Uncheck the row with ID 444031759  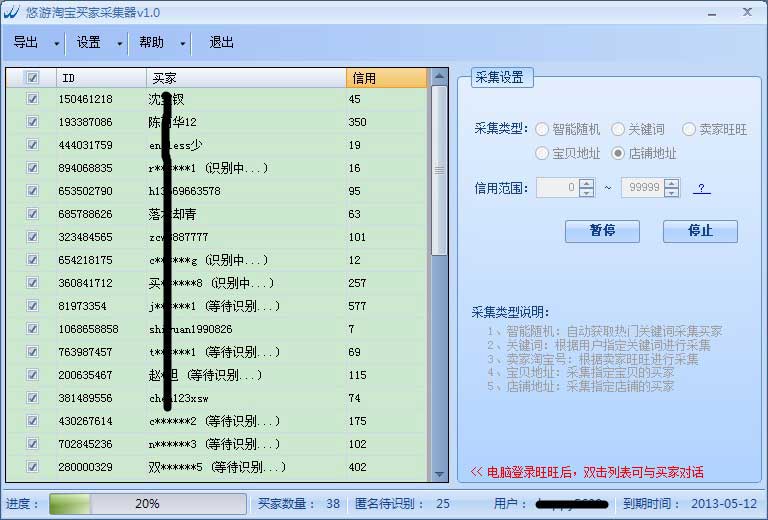pos(32,144)
